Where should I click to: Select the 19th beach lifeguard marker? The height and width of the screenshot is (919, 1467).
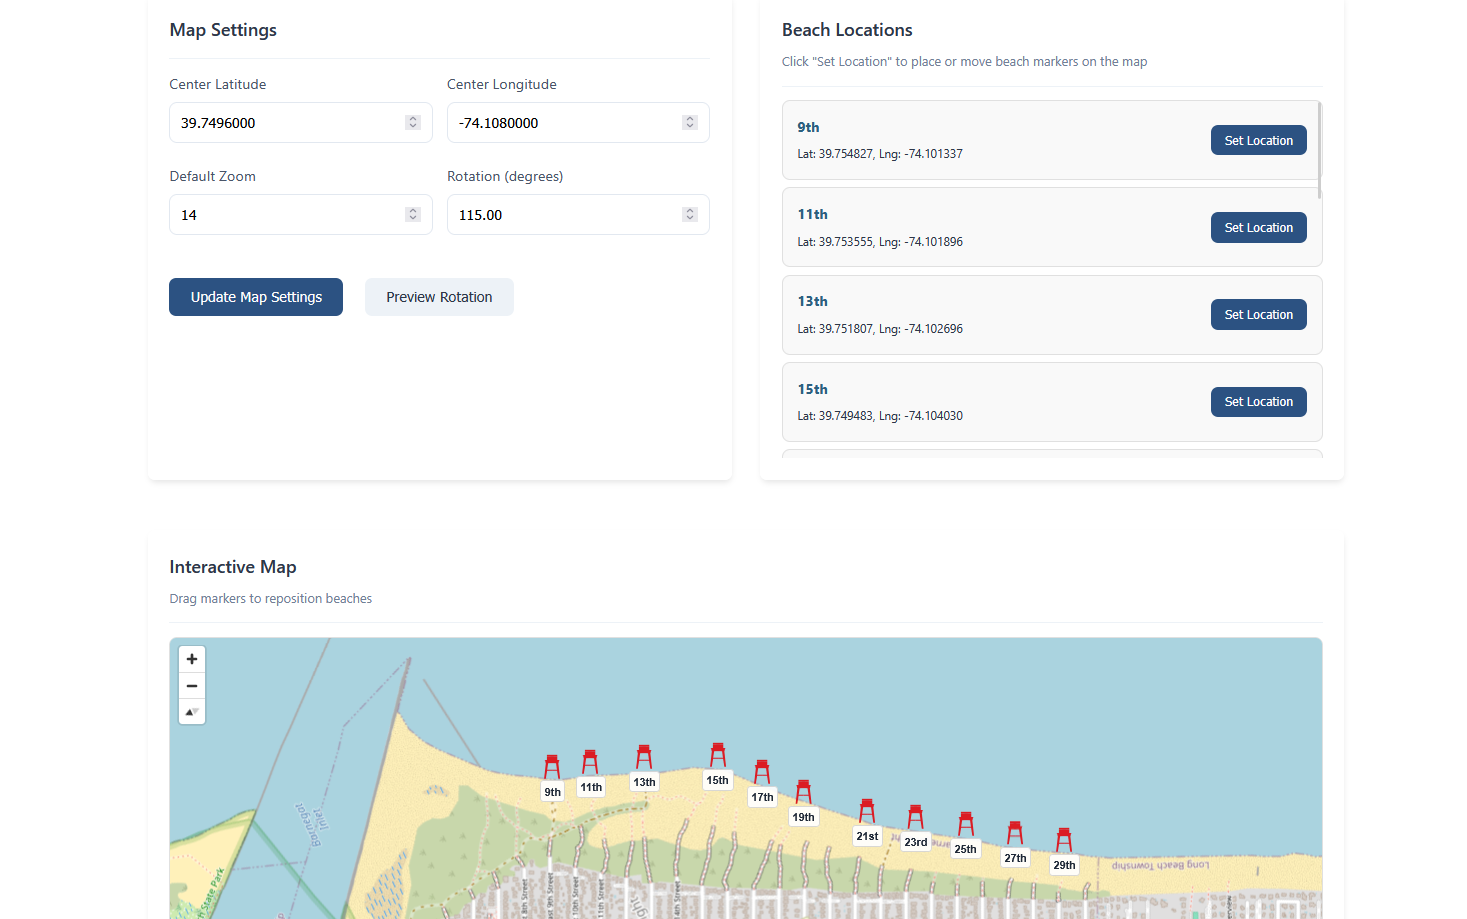[x=803, y=791]
